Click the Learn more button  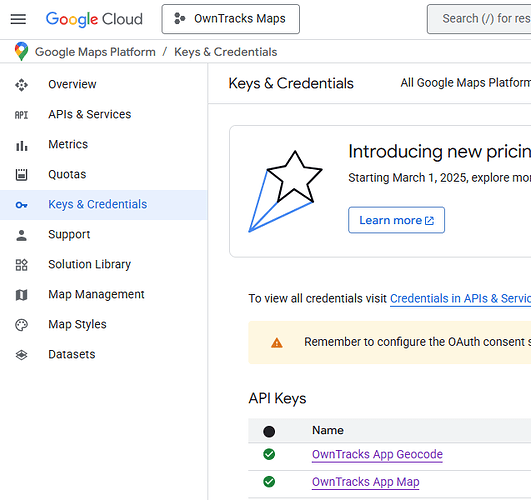pos(397,220)
